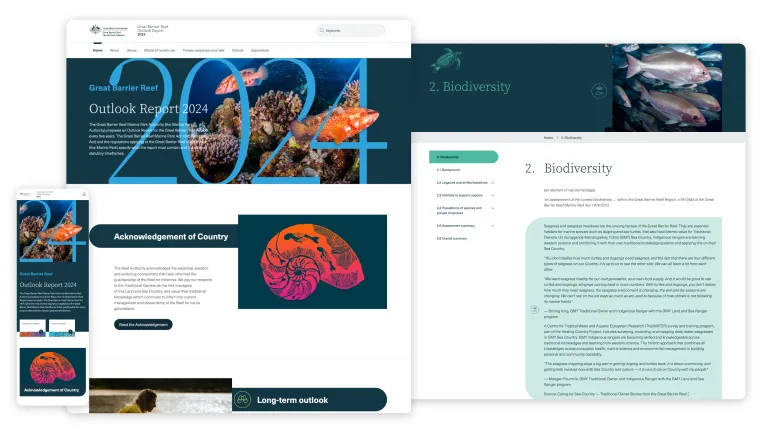The width and height of the screenshot is (768, 432).
Task: Open the Home nav item
Action: [97, 50]
